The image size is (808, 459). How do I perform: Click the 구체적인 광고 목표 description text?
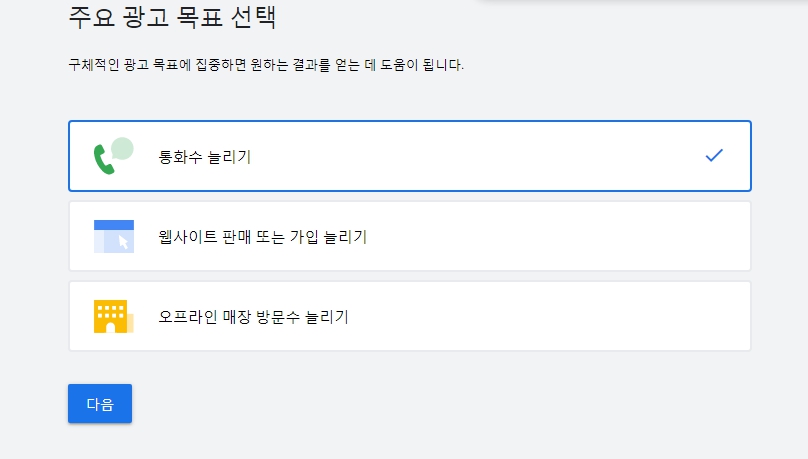[266, 65]
